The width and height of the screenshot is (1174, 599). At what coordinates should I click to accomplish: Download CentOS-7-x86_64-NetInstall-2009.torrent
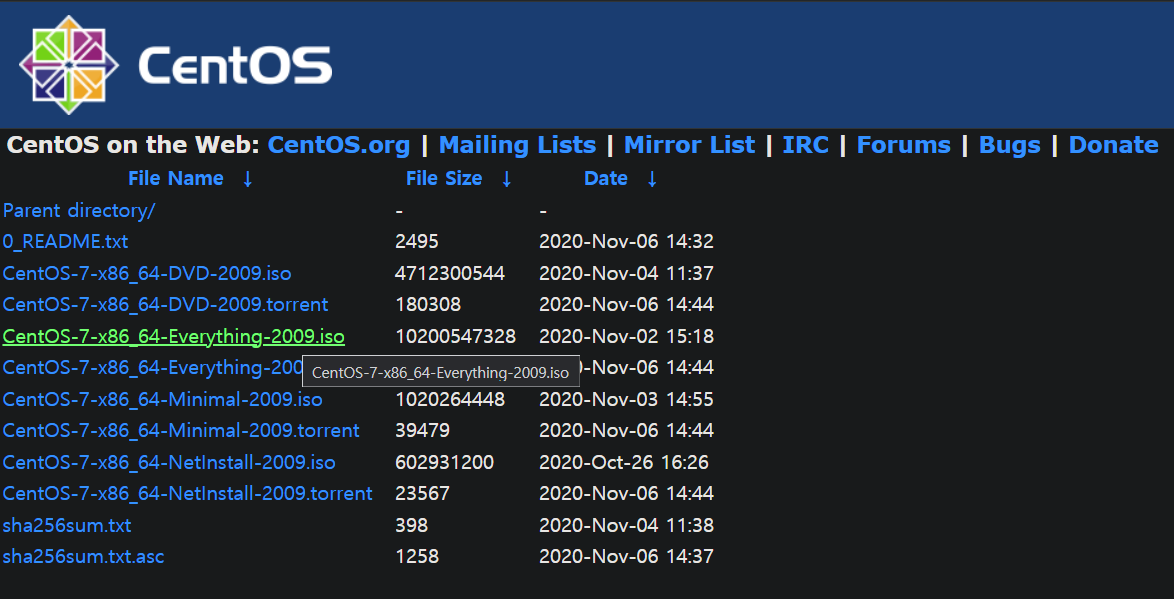coord(187,494)
